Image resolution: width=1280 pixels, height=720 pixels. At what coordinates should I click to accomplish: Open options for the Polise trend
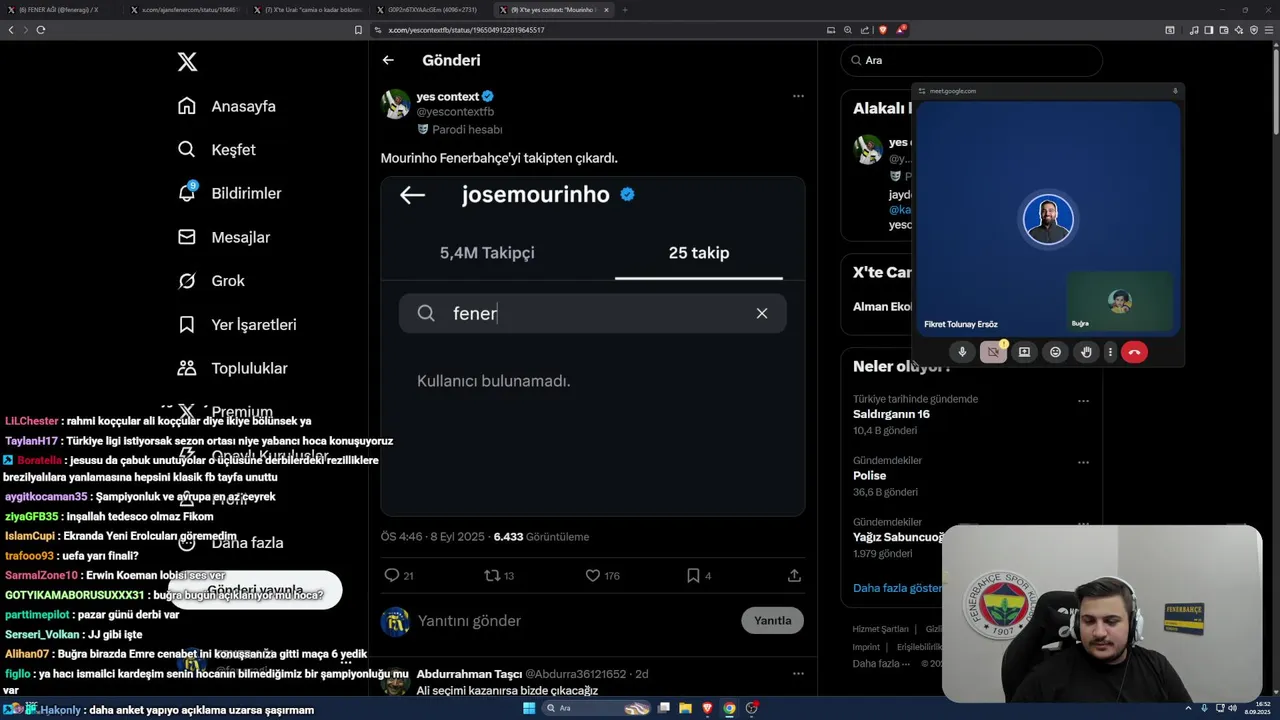click(x=1083, y=463)
